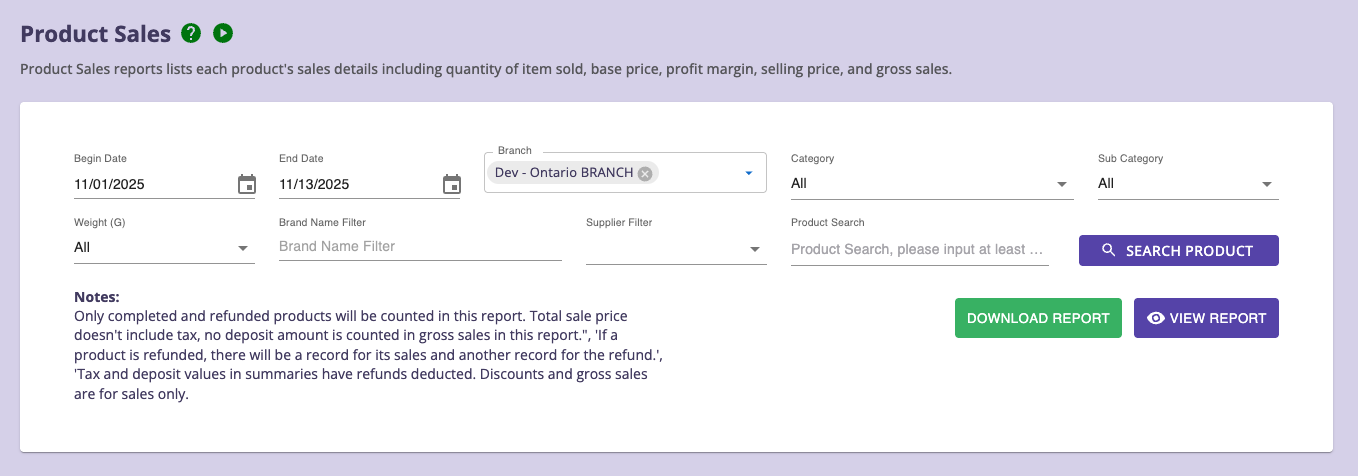Expand the Branch dropdown arrow
1358x476 pixels.
pos(748,173)
